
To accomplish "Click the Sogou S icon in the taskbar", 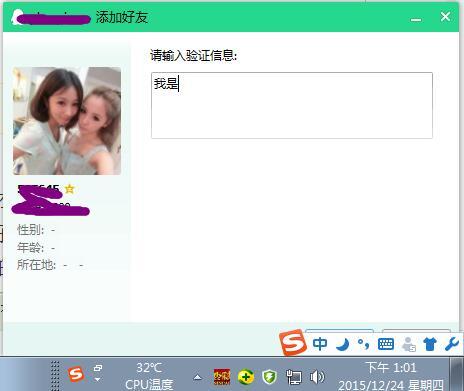I will [76, 374].
